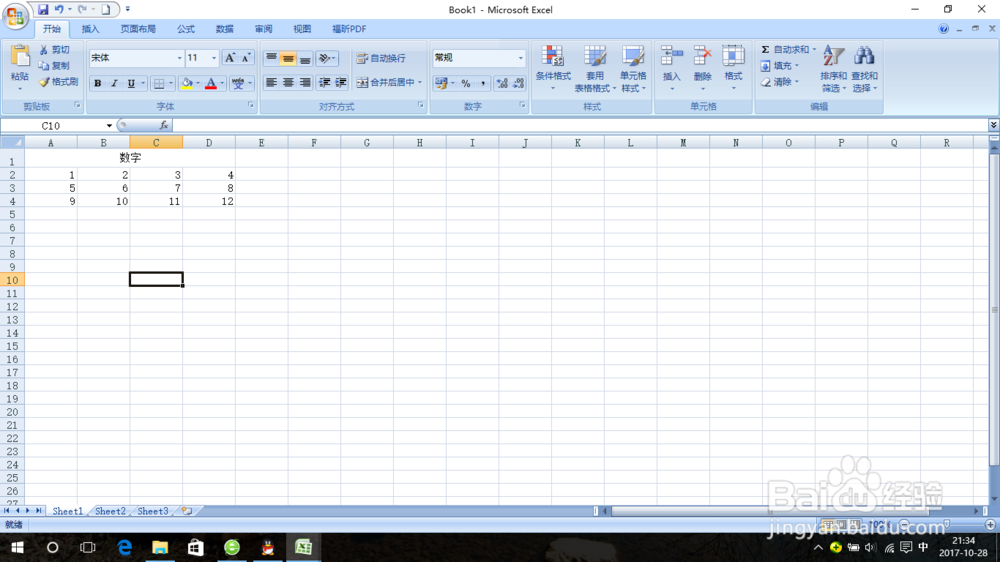Switch to the 插入 ribbon tab
Viewport: 1000px width, 562px height.
(91, 29)
